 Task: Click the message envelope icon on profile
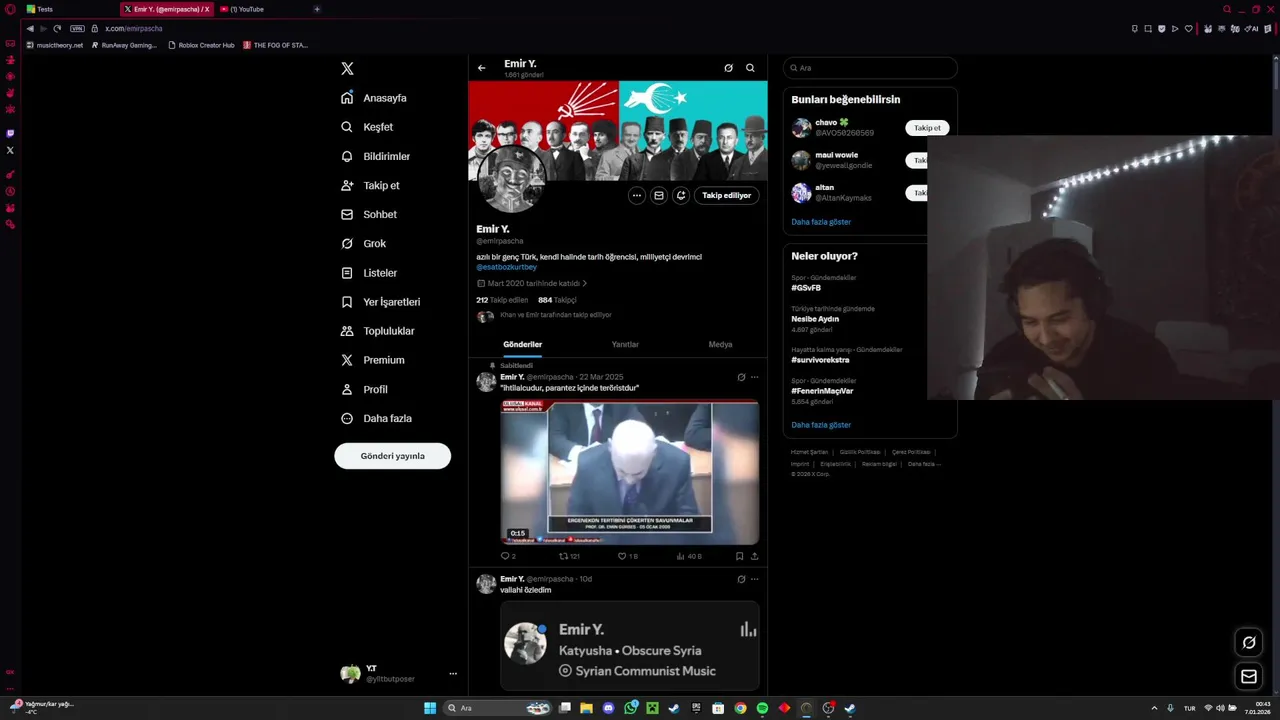point(658,196)
